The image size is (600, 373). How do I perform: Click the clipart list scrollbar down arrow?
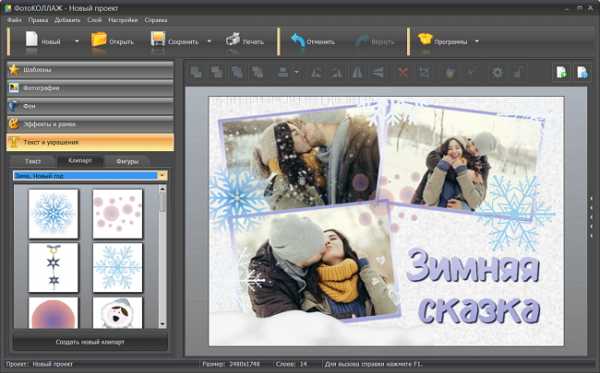[163, 324]
